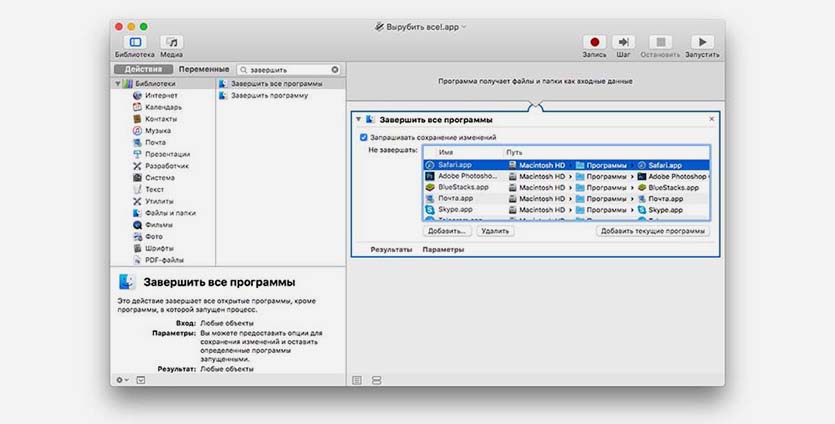Collapse the Библиотеки tree triangle
Image resolution: width=835 pixels, height=424 pixels.
click(118, 84)
